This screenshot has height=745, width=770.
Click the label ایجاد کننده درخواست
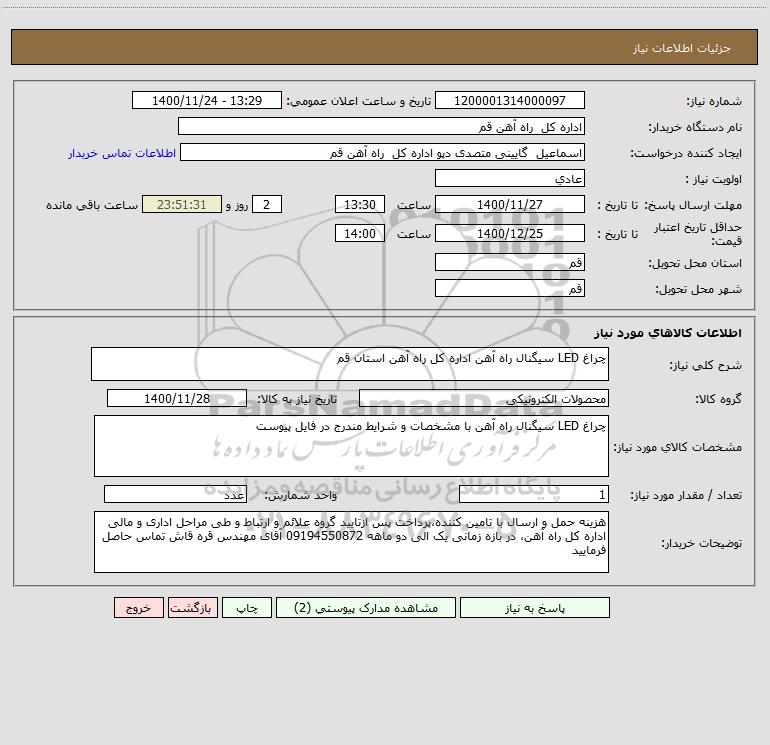pos(686,153)
